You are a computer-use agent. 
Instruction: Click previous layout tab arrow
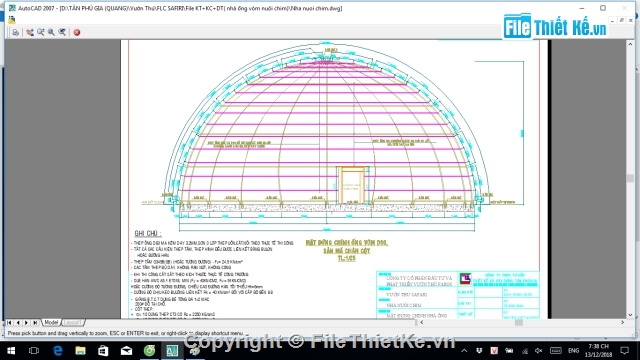[18, 322]
